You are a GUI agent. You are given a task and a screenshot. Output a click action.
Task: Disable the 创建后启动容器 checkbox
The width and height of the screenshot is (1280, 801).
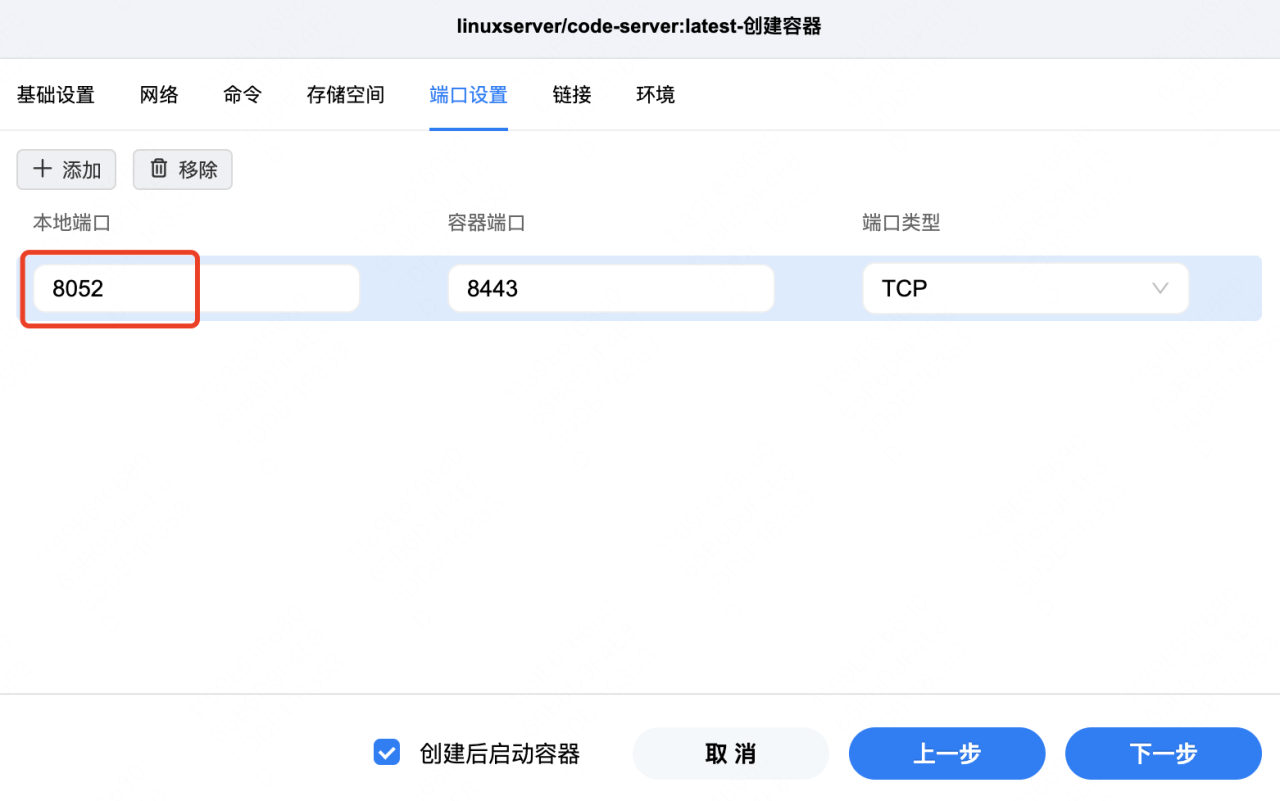point(386,752)
